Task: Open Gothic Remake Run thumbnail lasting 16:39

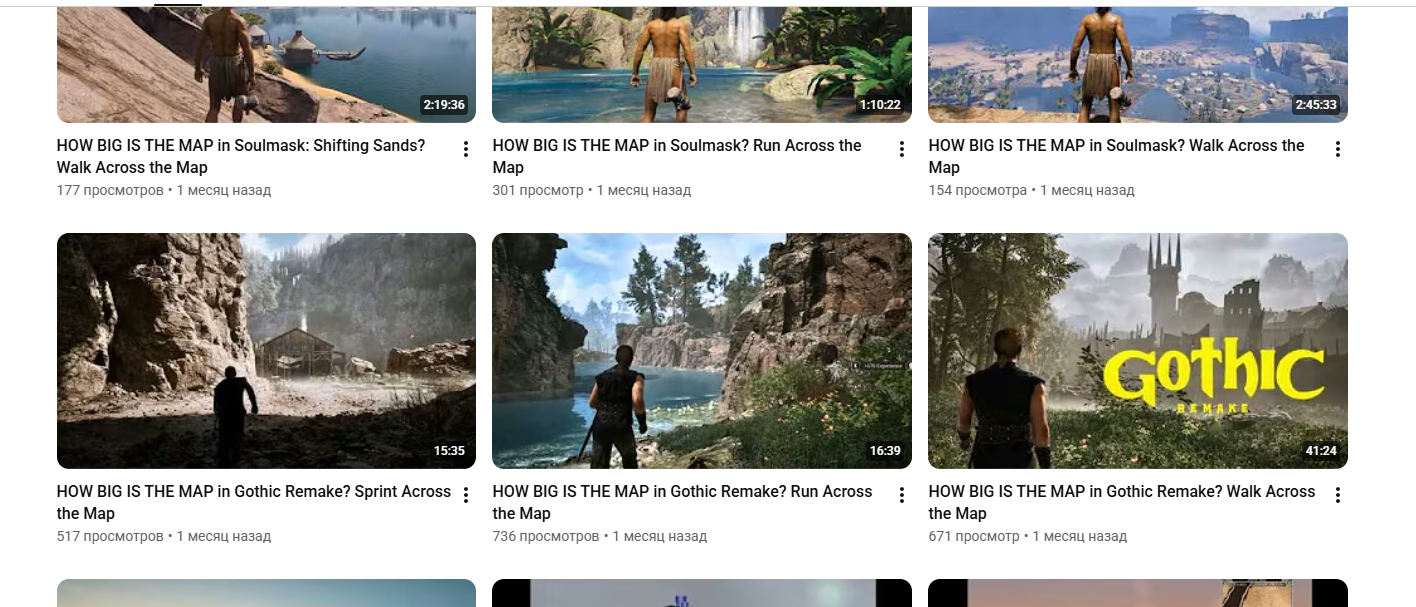Action: (x=702, y=351)
